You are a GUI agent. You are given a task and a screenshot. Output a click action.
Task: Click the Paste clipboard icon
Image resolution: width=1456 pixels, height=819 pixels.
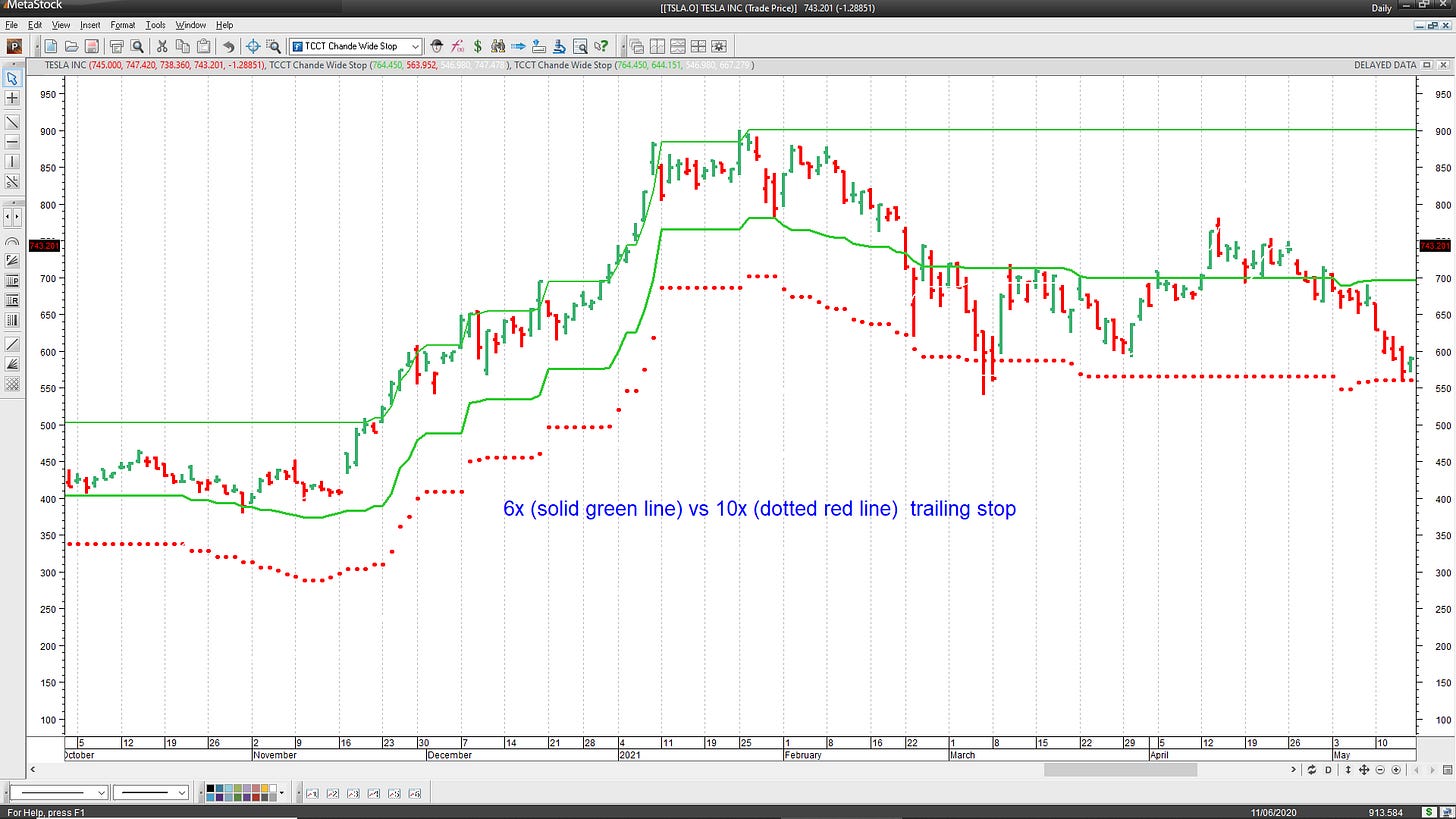coord(203,46)
